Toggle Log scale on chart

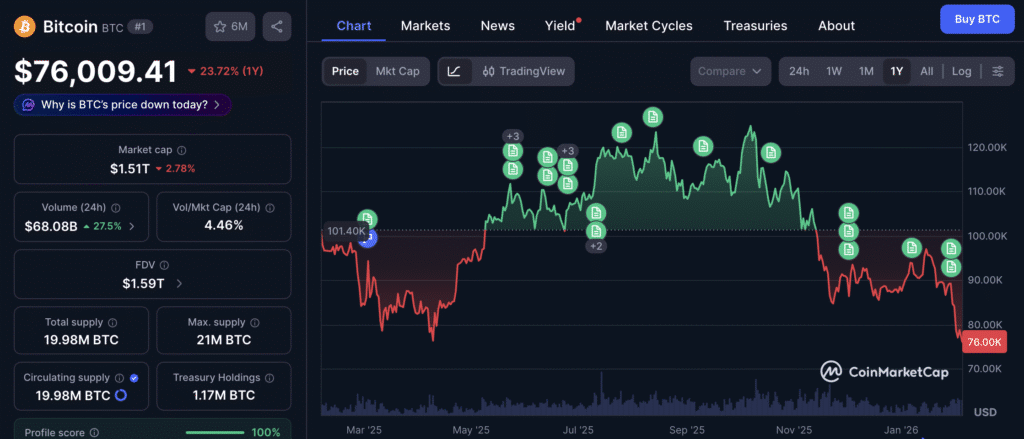click(961, 71)
